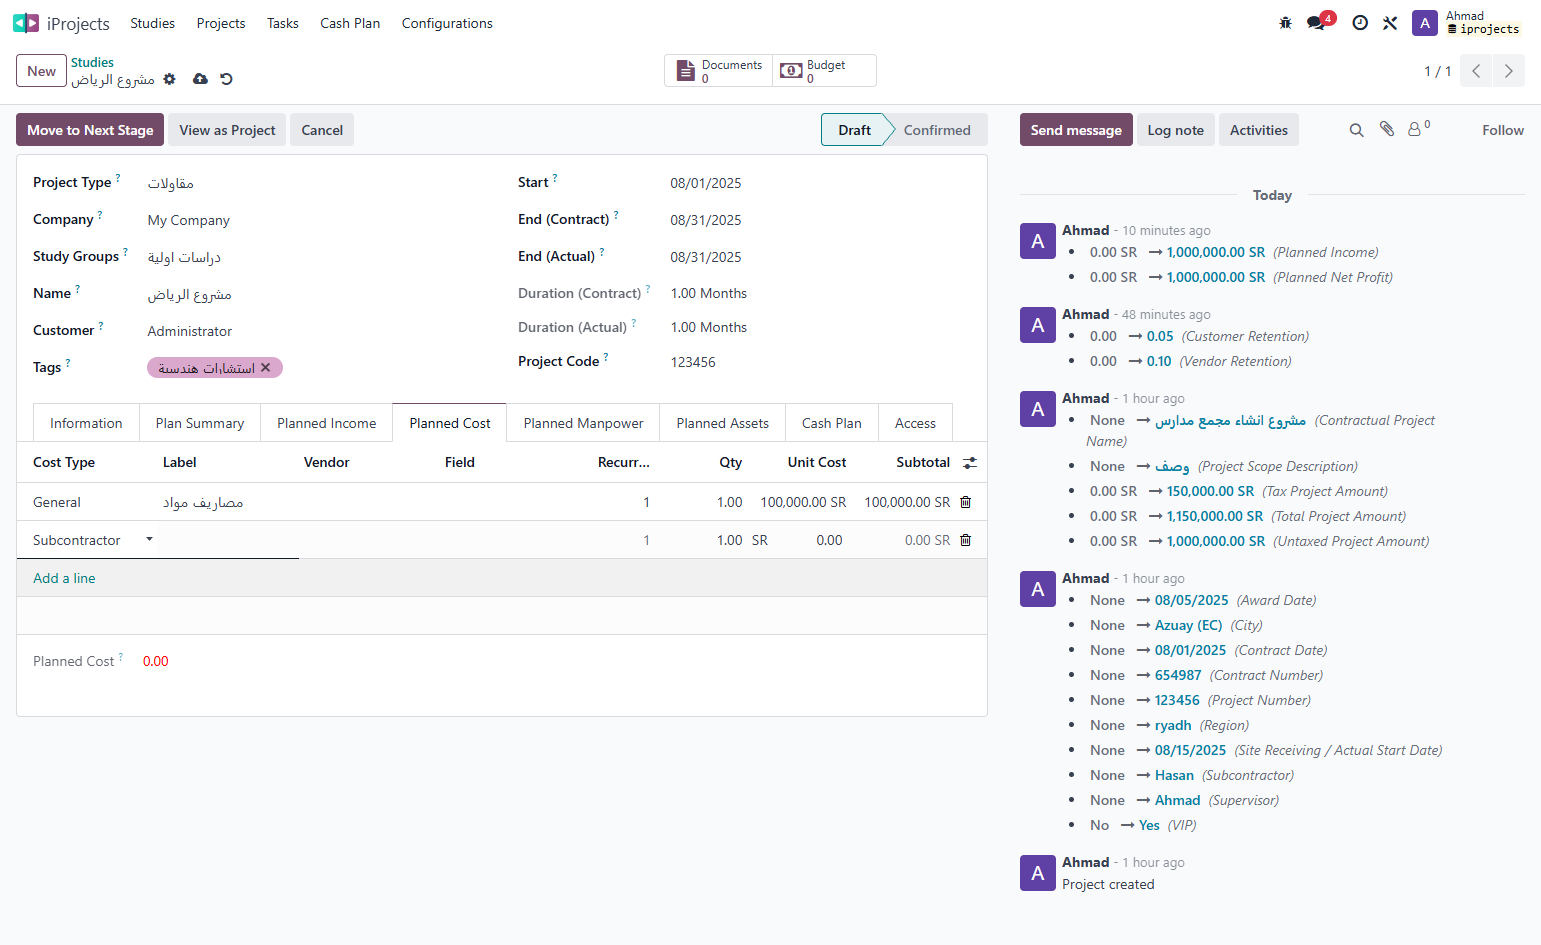The width and height of the screenshot is (1541, 945).
Task: Click Move to Next Stage button
Action: 90,130
